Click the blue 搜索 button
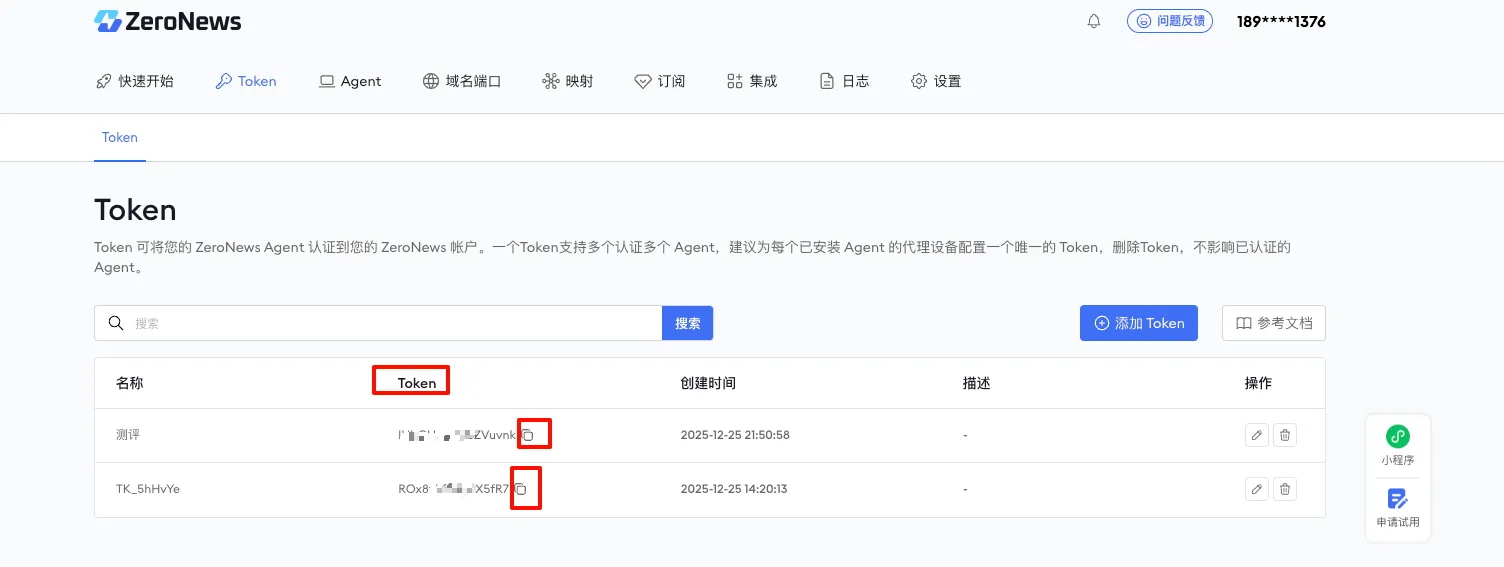 click(687, 323)
